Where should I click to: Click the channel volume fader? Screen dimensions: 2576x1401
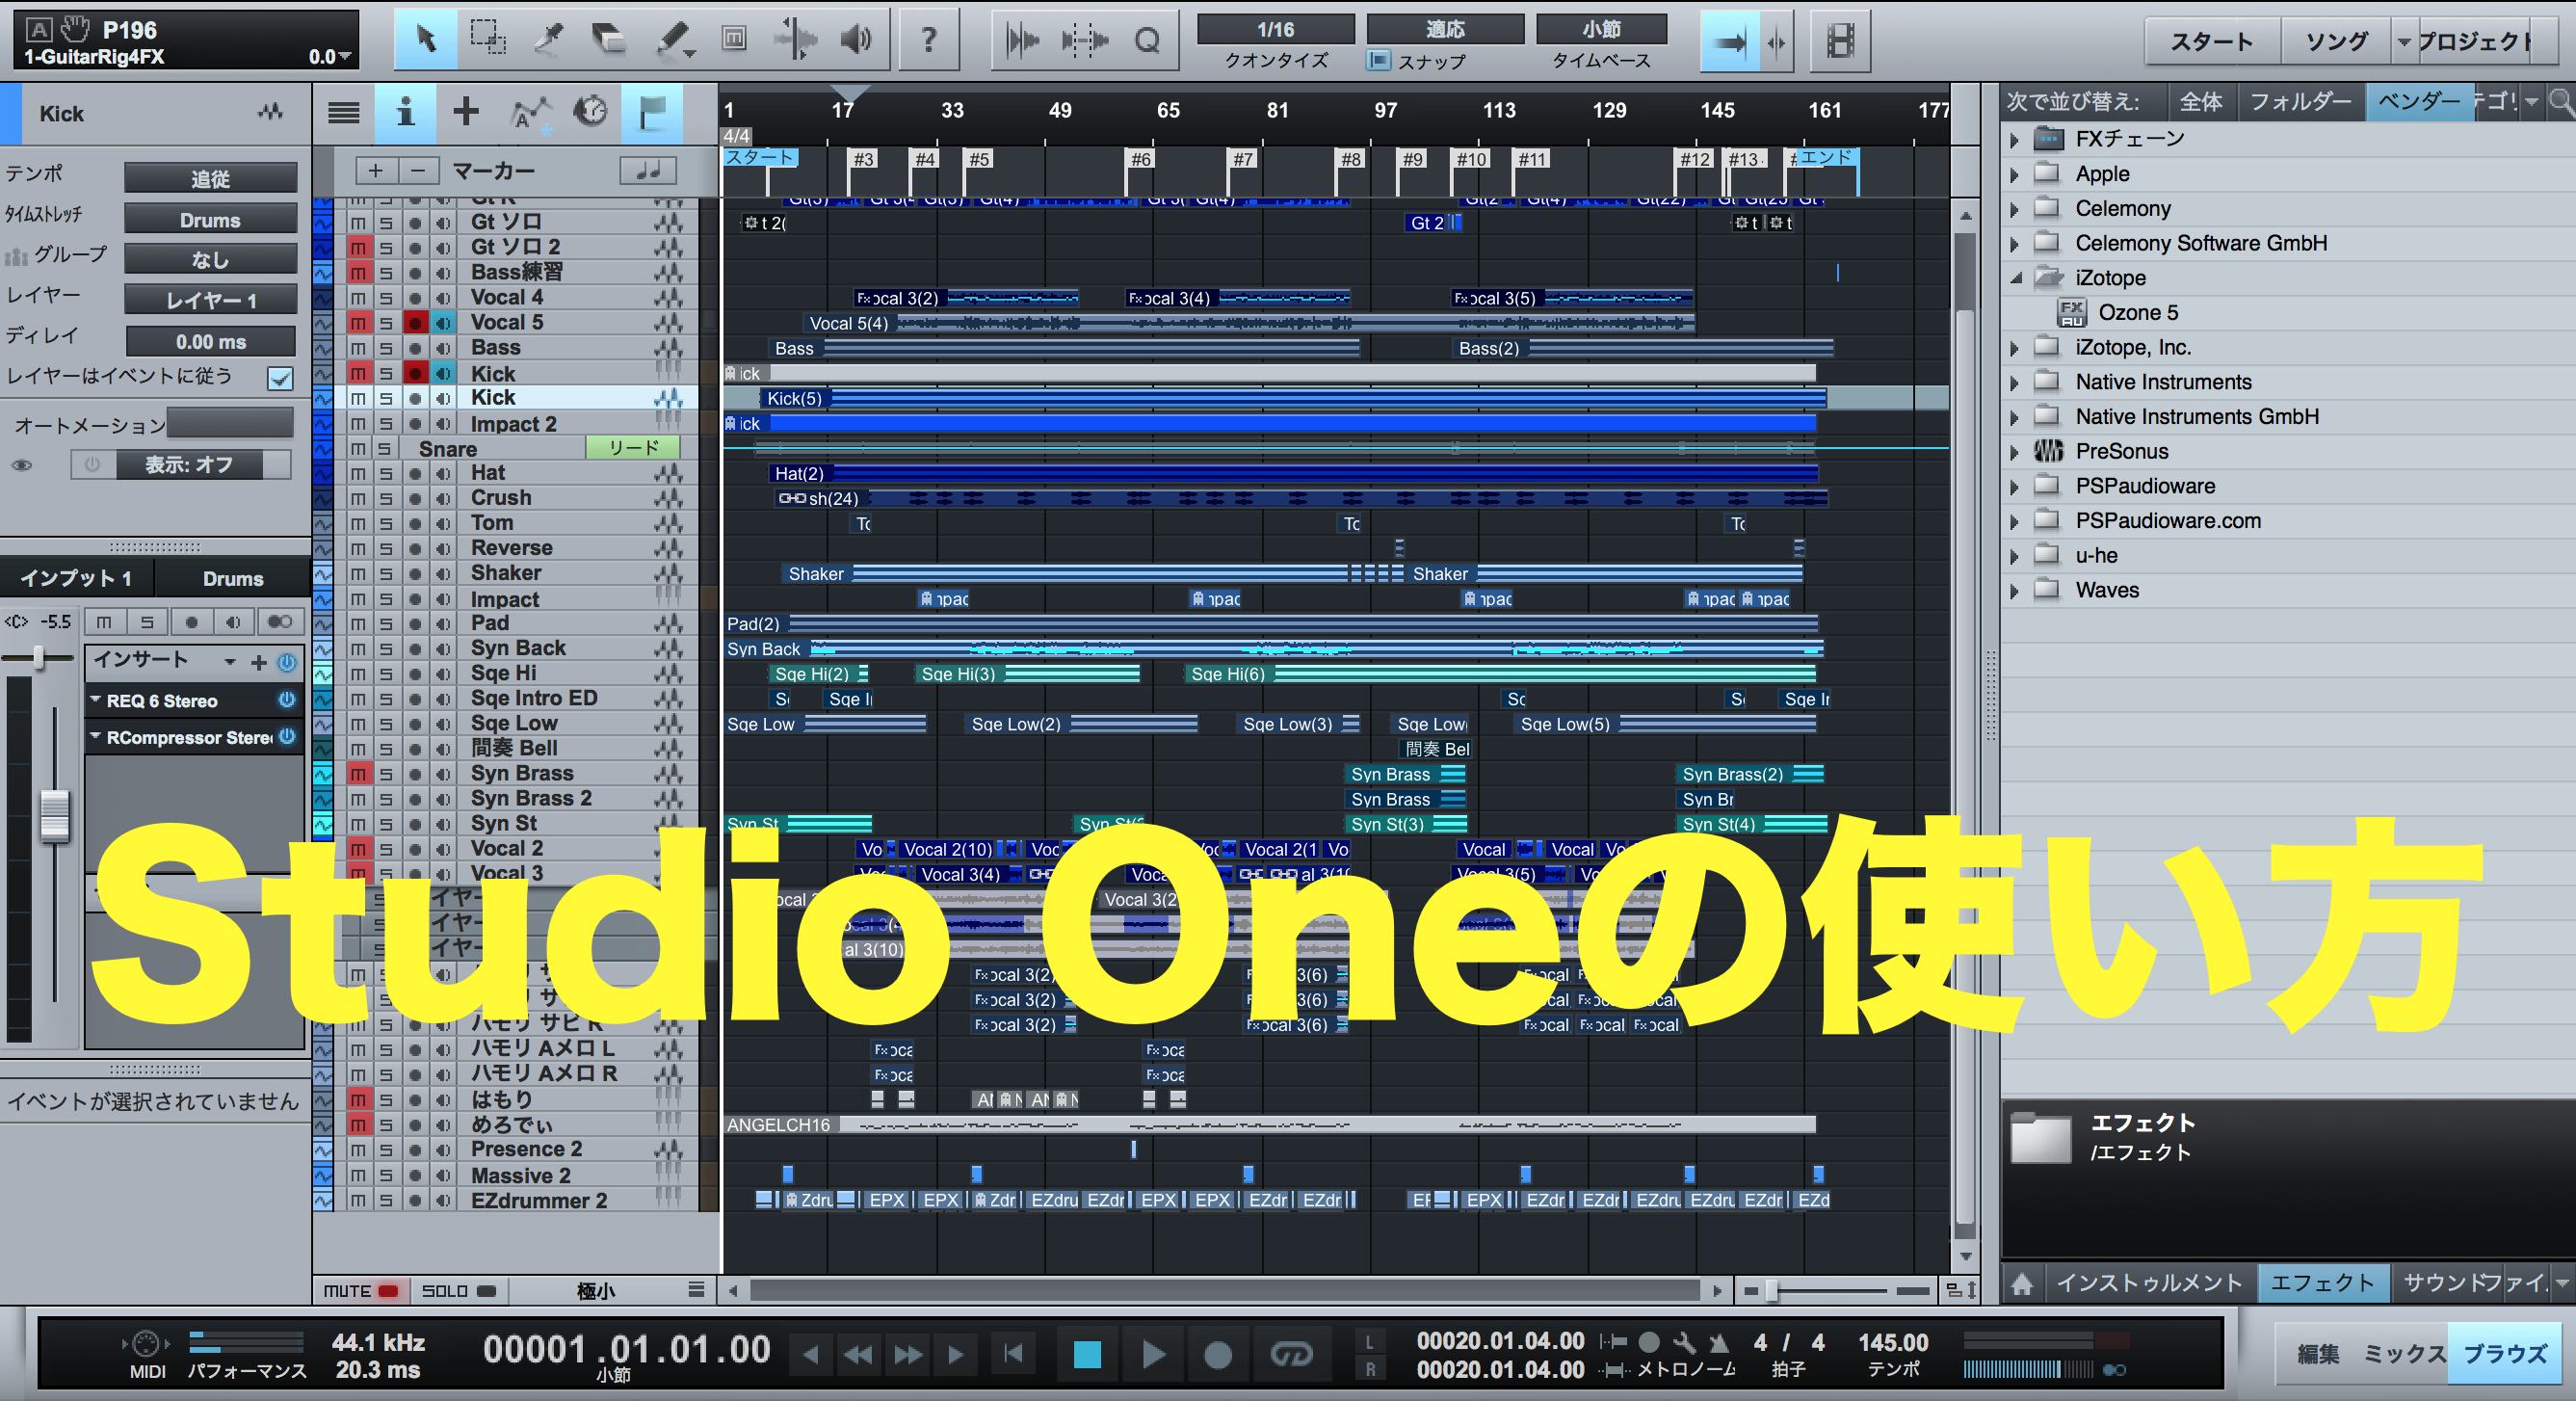click(54, 817)
